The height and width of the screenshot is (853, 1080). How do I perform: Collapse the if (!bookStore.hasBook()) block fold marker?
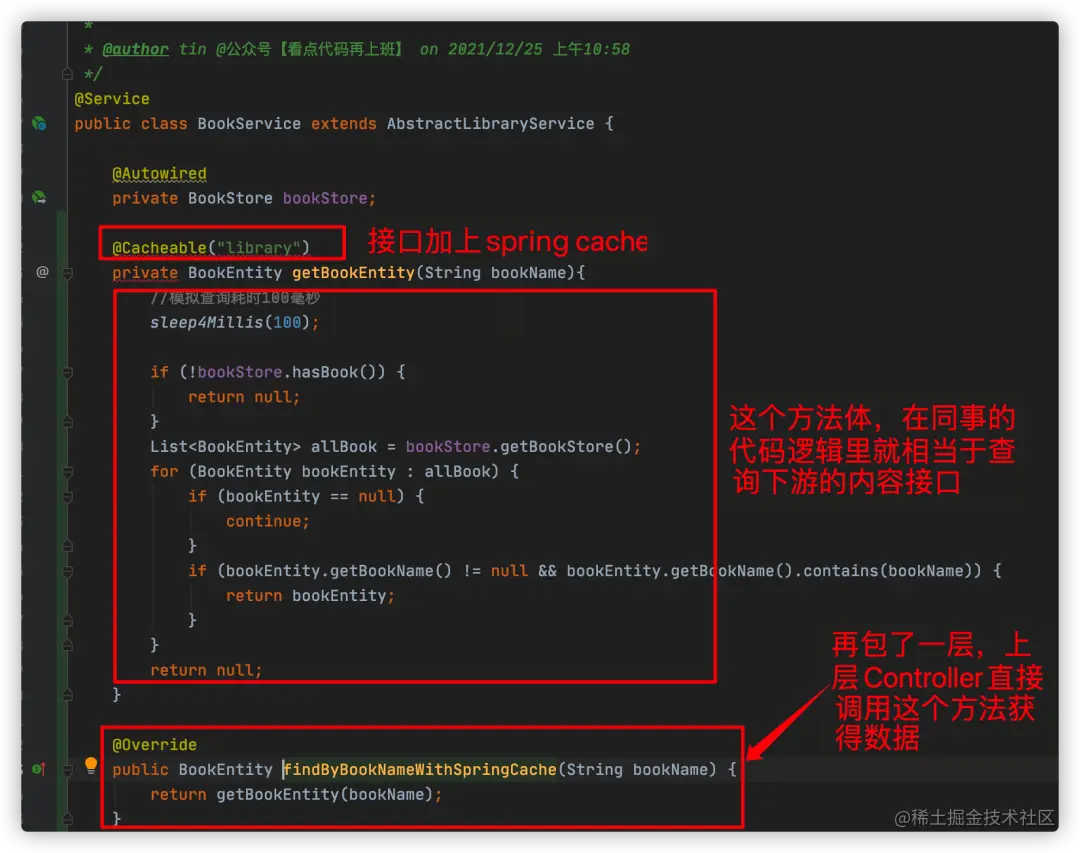pyautogui.click(x=68, y=373)
